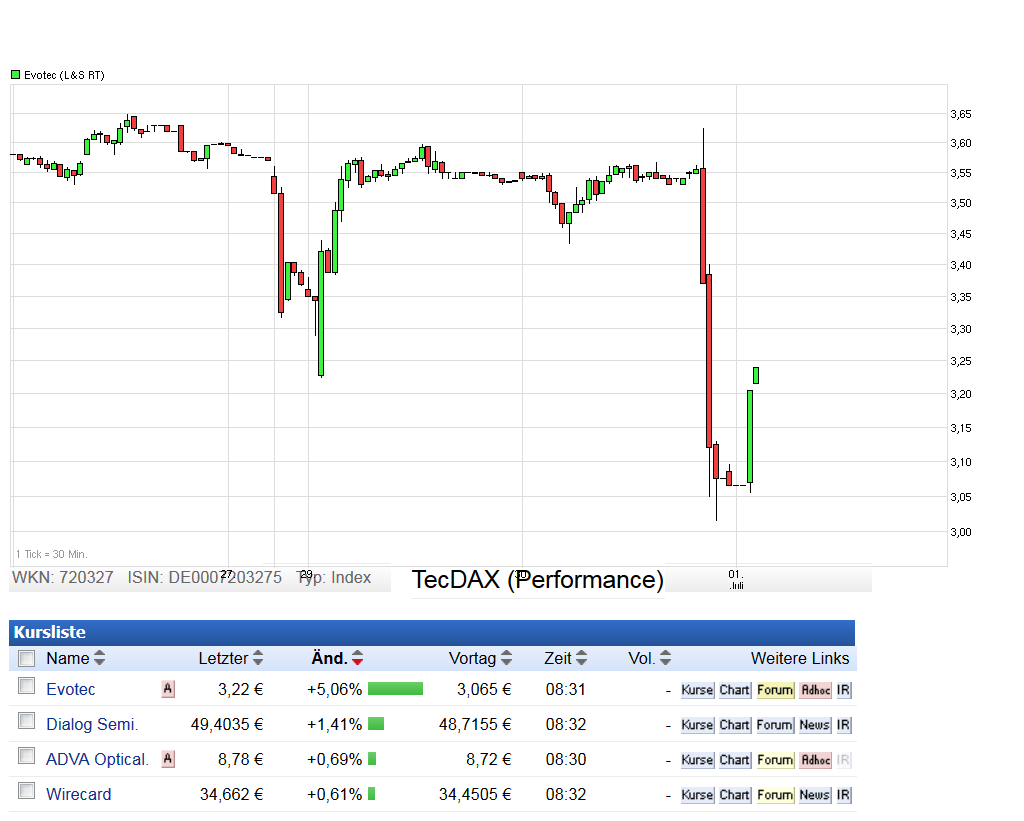Sort by Zeit using its sort arrows

tap(581, 658)
